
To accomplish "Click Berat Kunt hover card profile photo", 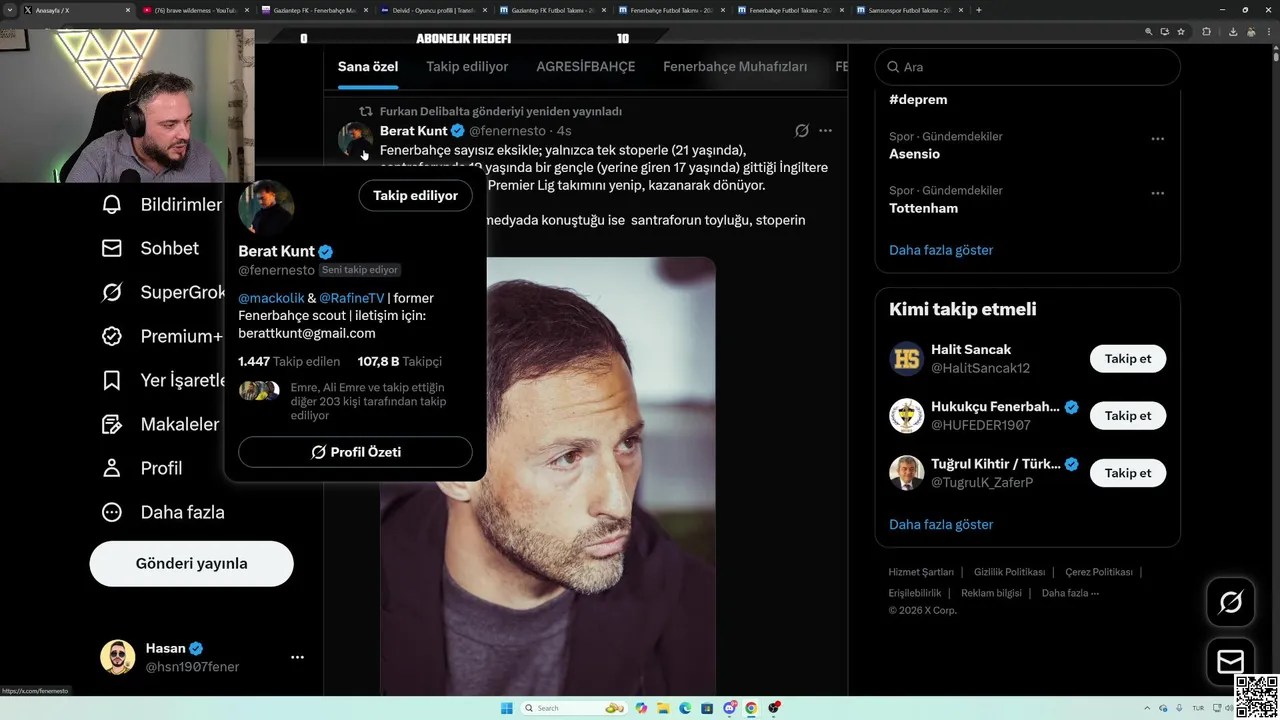I will (x=266, y=208).
